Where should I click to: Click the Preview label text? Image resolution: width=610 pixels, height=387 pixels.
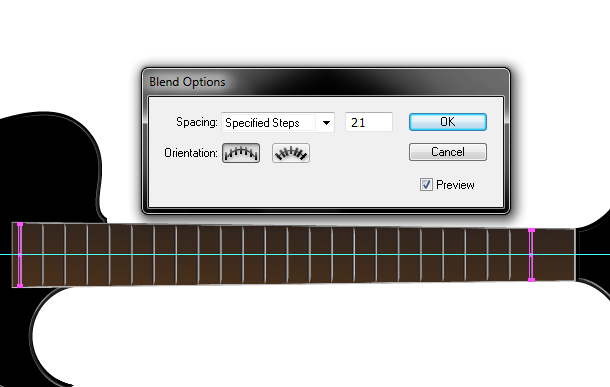(x=455, y=185)
